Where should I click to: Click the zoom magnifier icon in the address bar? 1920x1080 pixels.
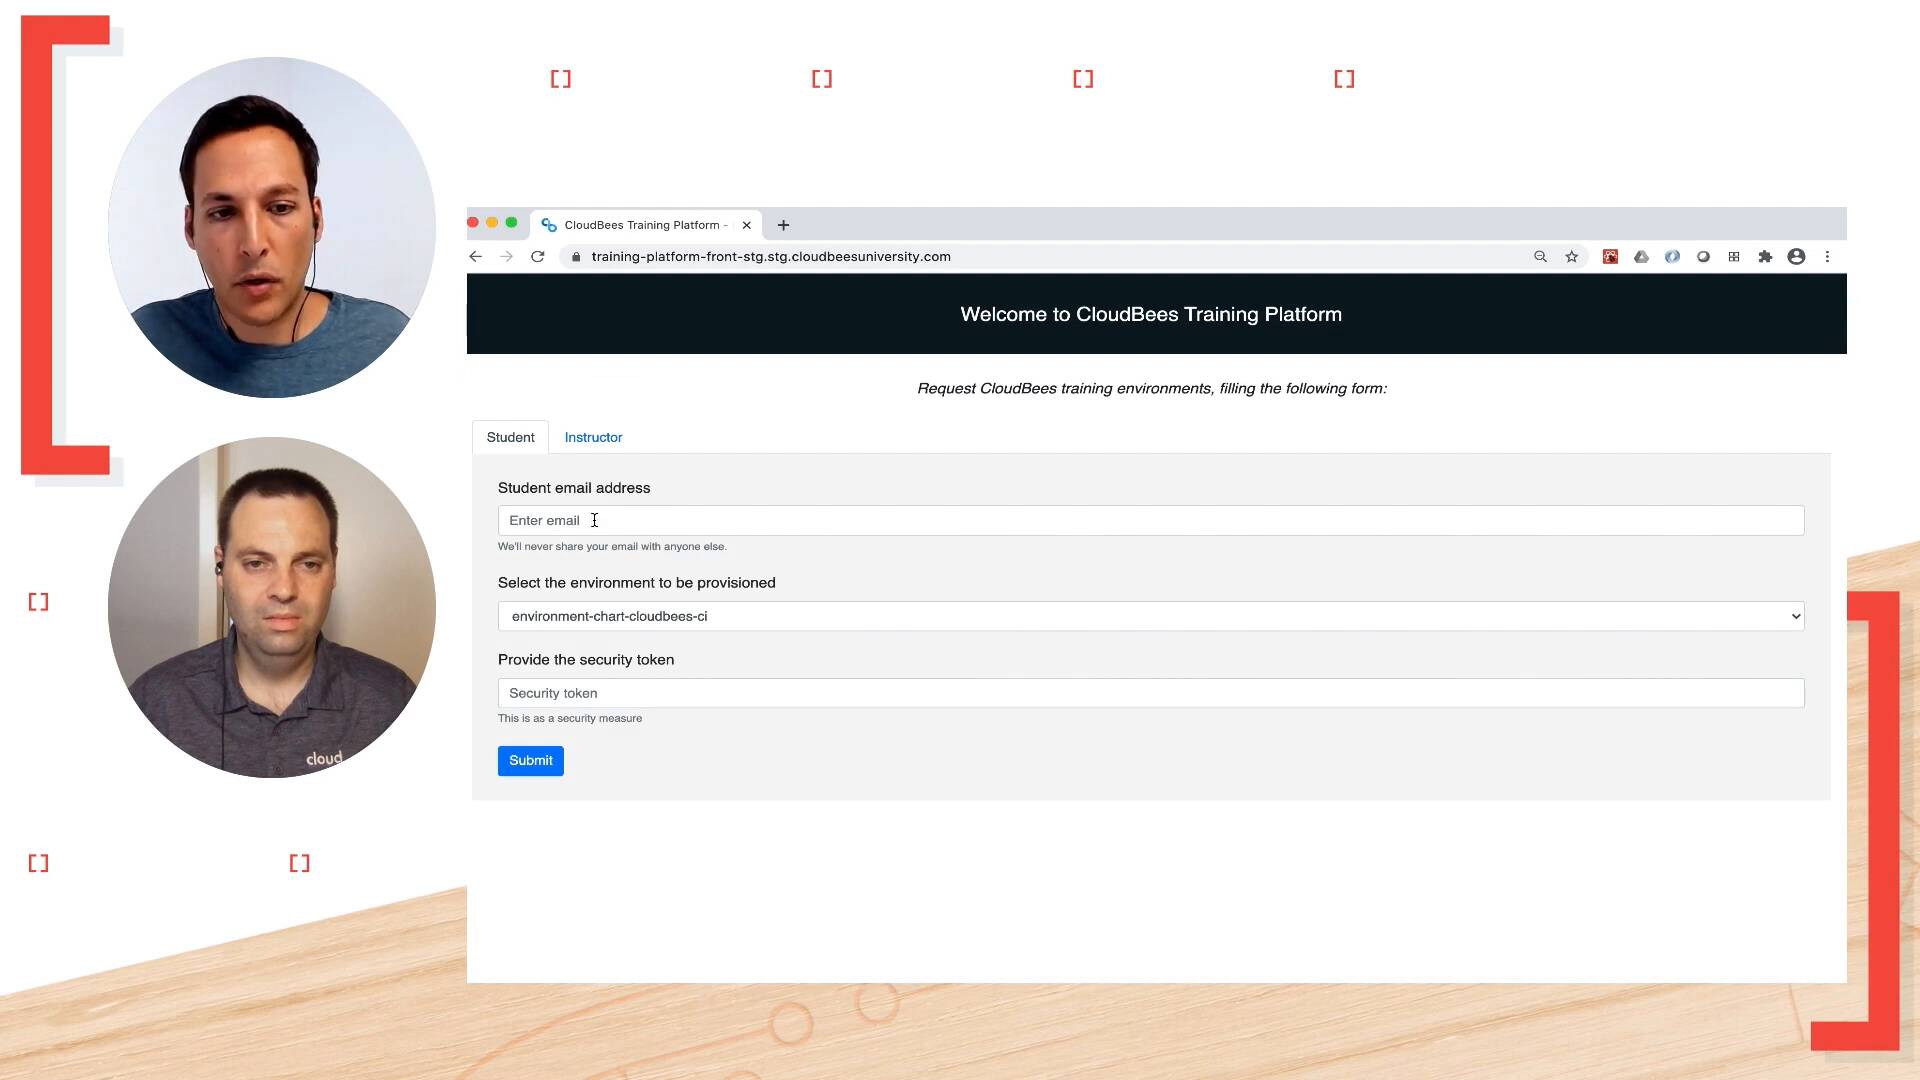pyautogui.click(x=1540, y=257)
